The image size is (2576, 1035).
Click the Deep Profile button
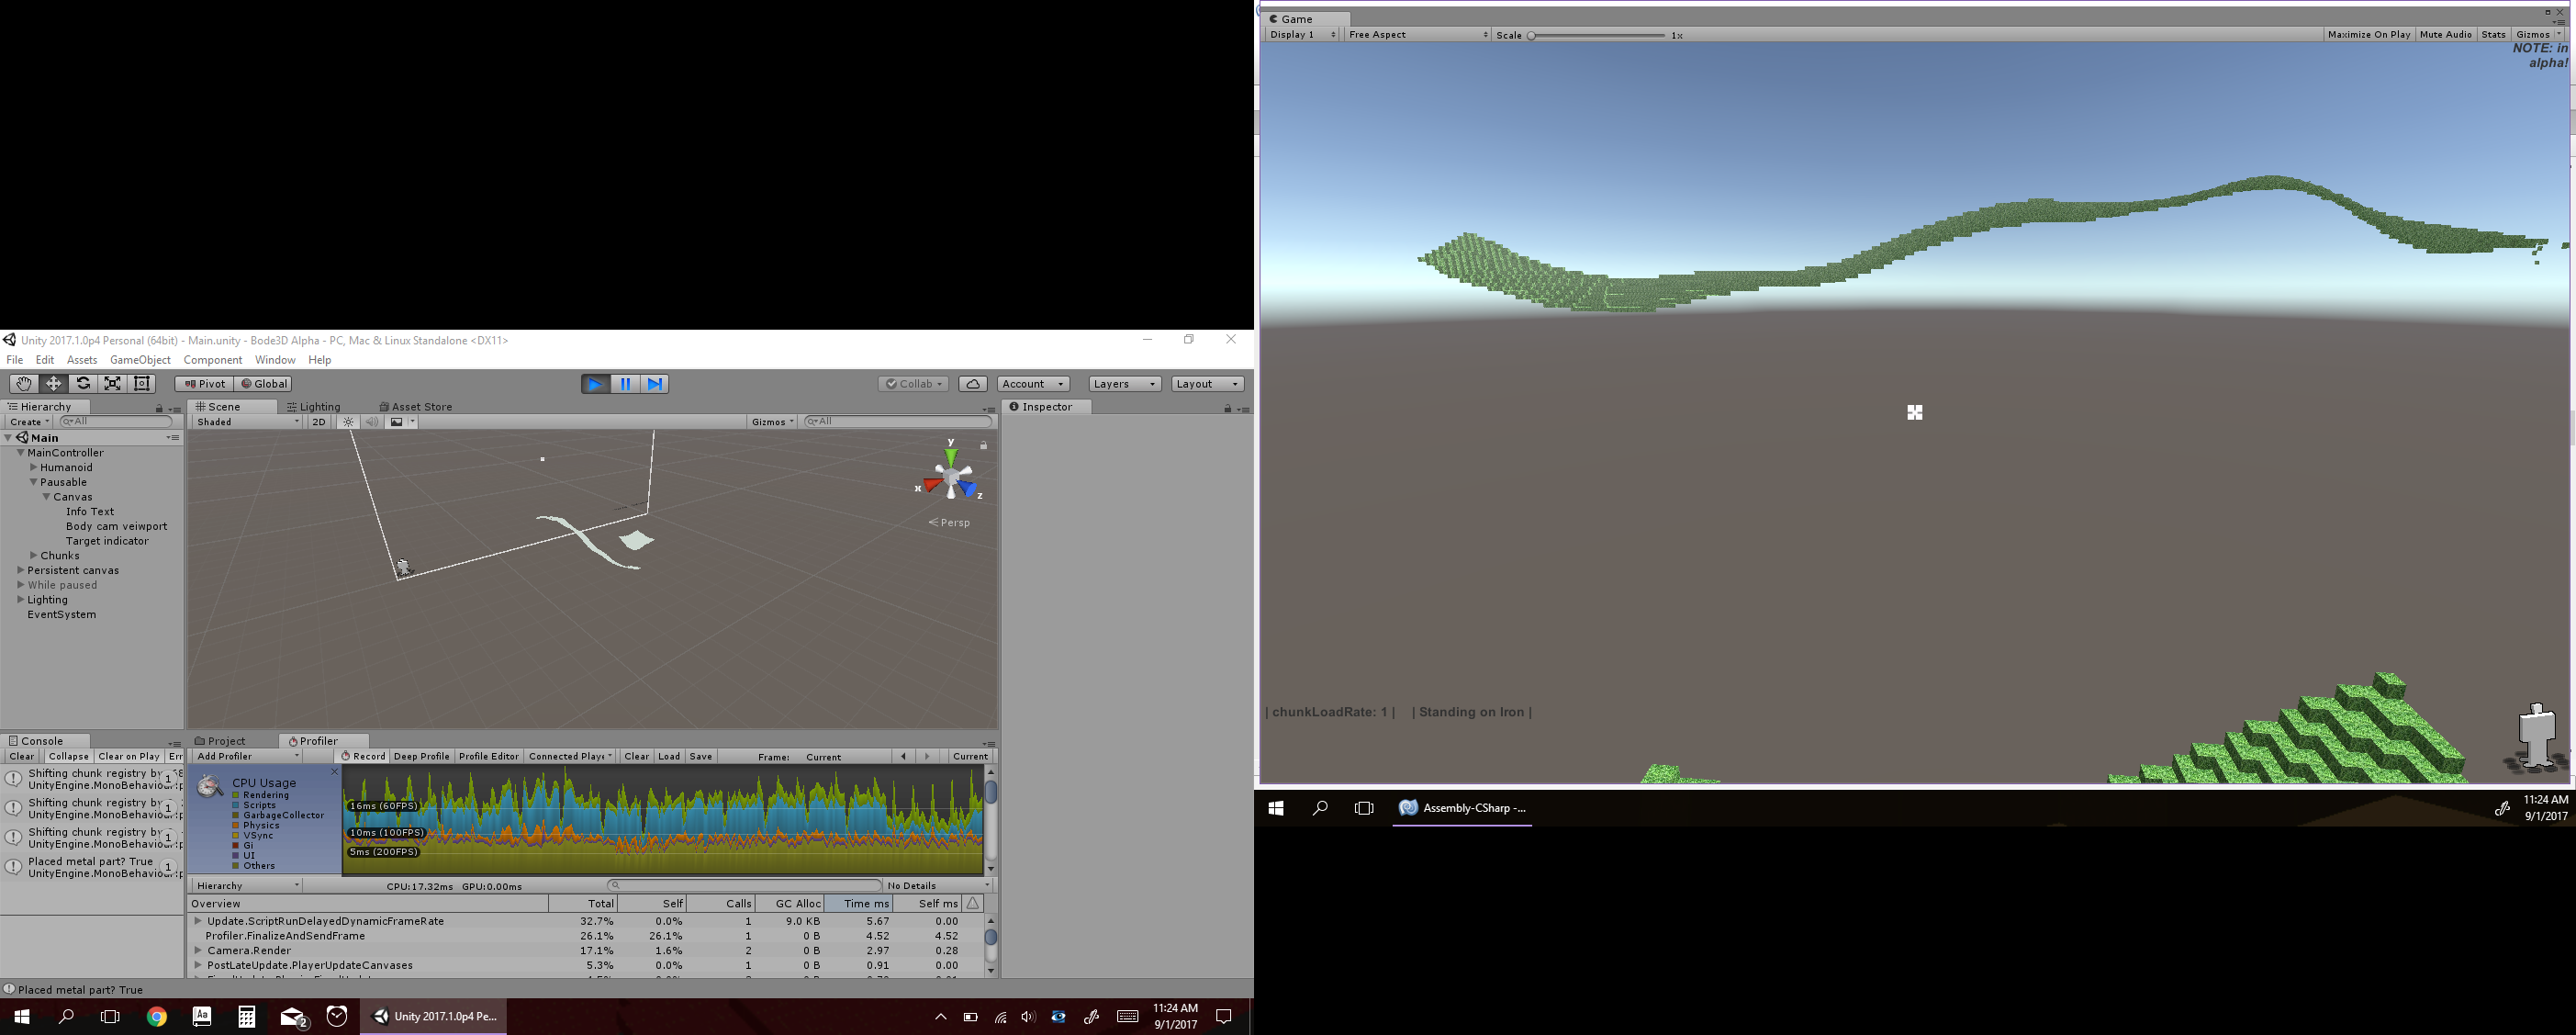click(421, 757)
